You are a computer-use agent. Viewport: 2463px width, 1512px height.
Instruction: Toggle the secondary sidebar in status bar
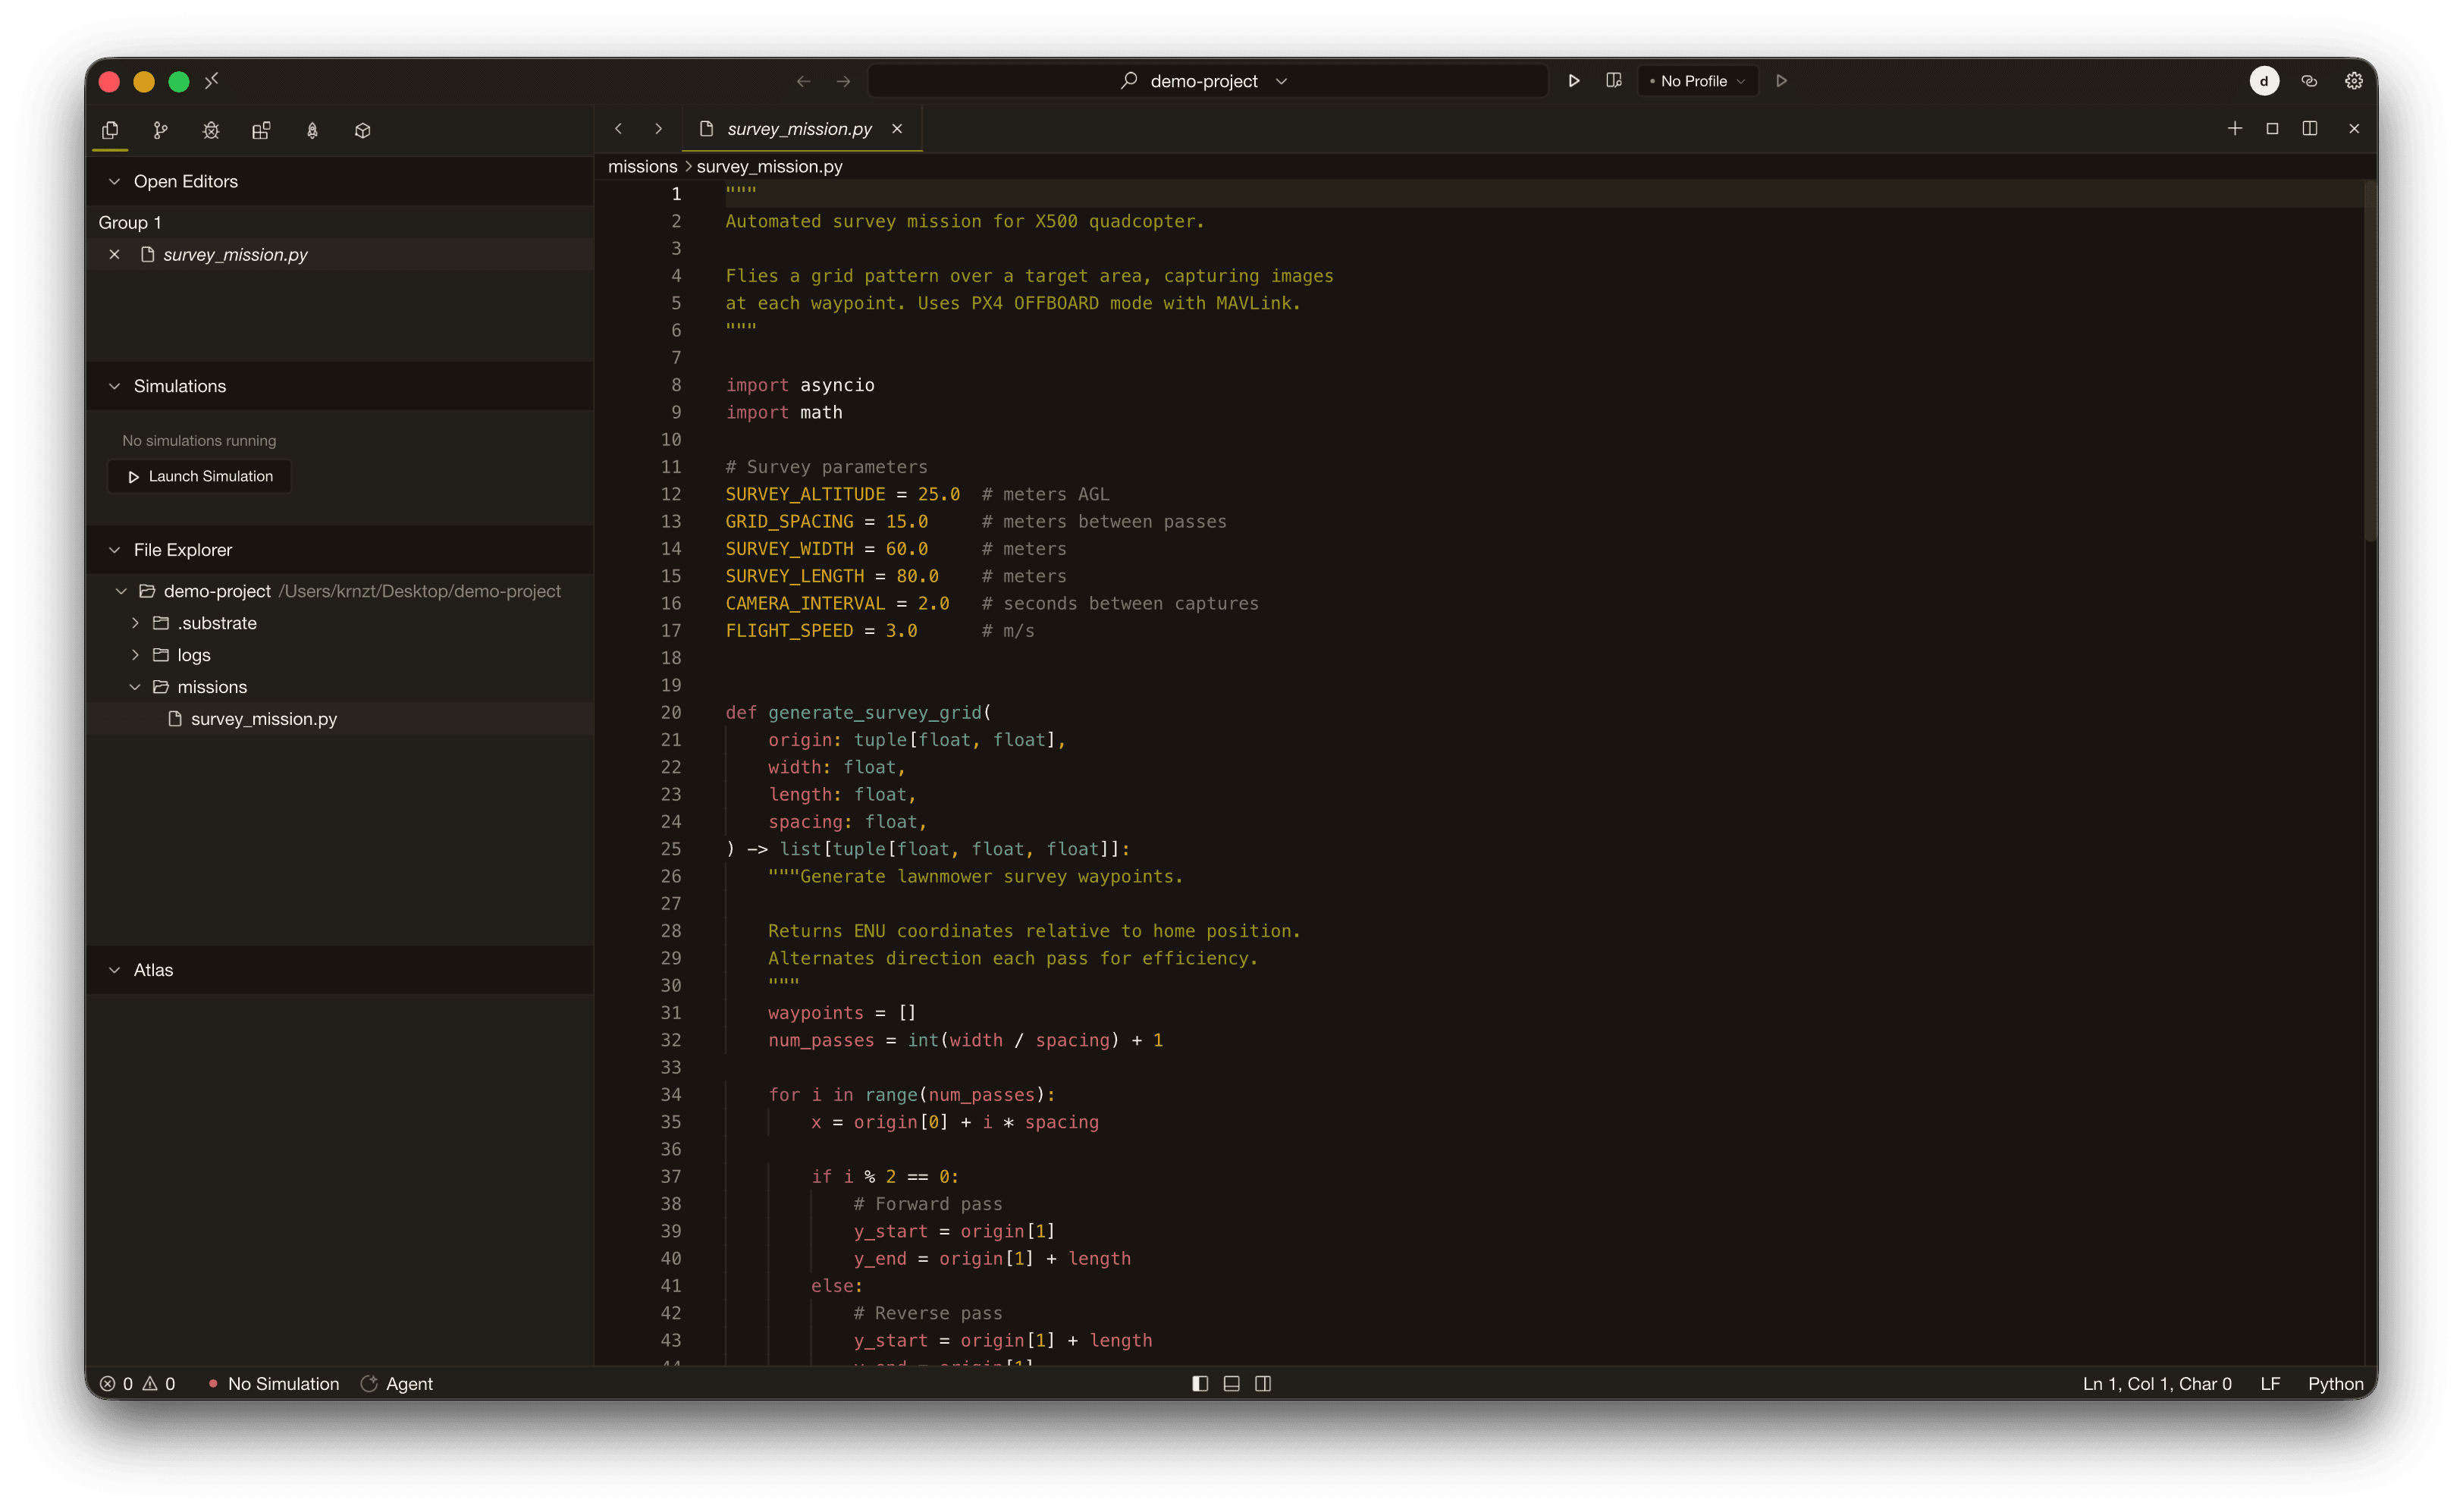pos(1263,1383)
